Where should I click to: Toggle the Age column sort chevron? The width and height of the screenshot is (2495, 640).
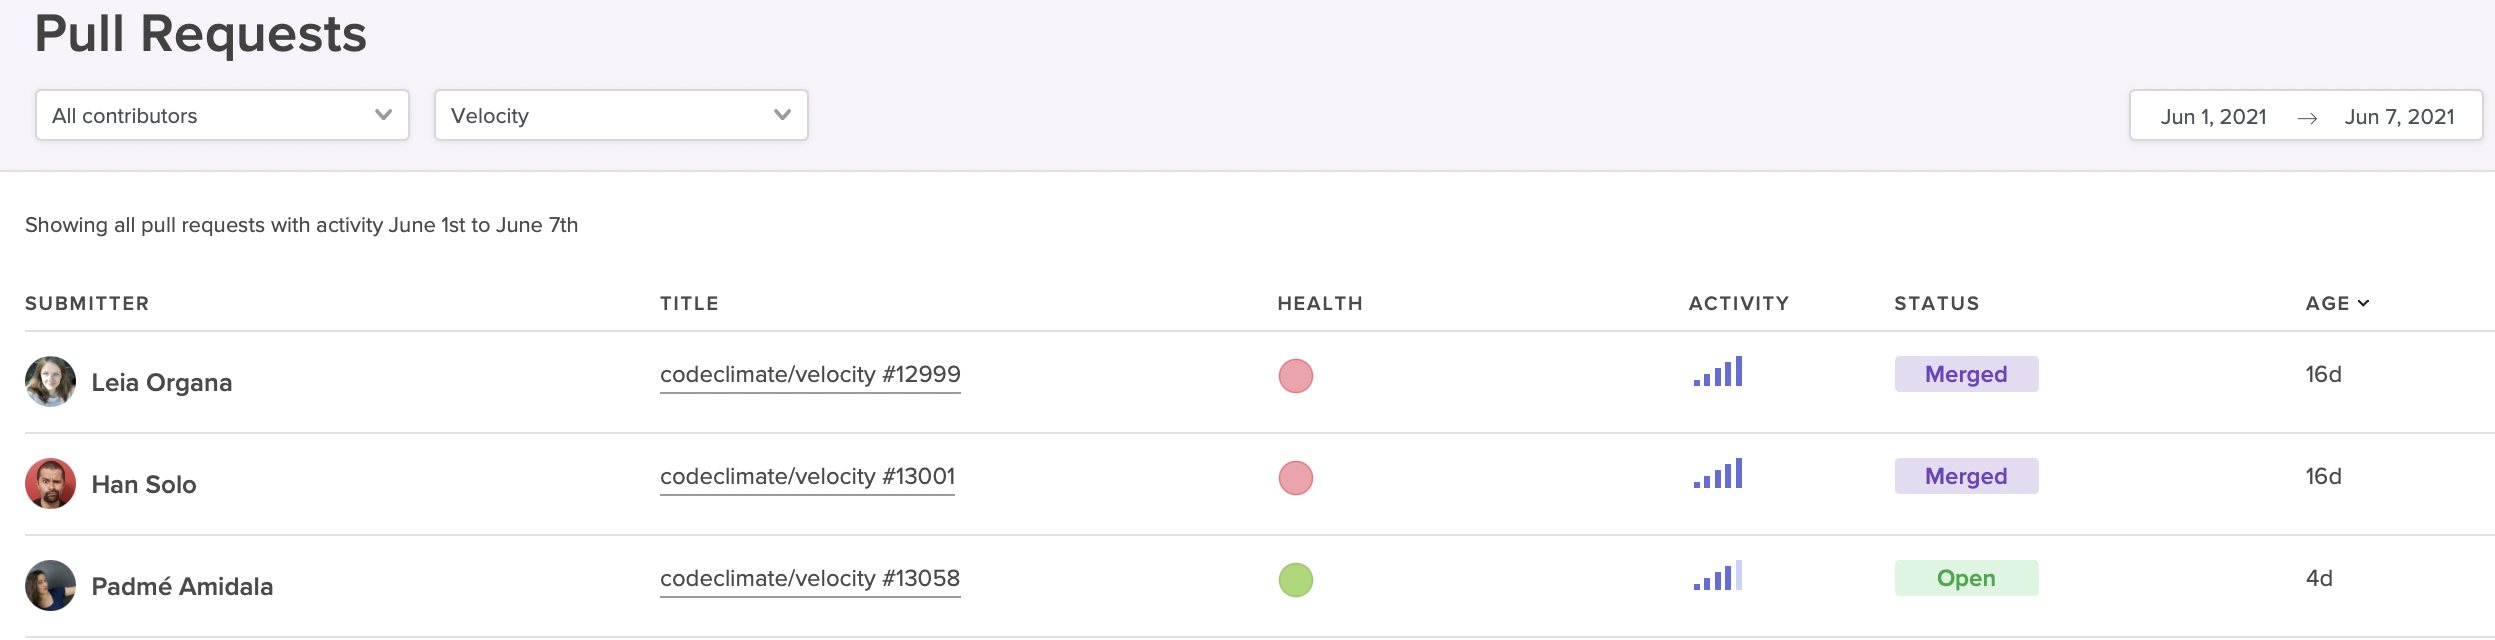coord(2362,302)
